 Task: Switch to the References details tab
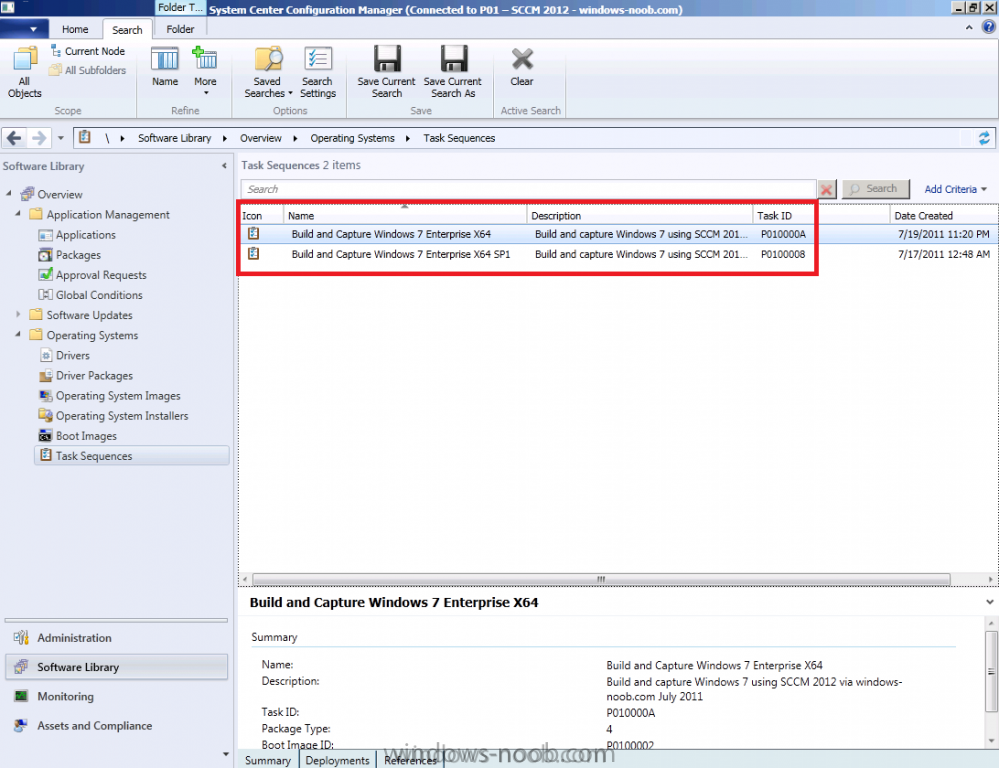[410, 760]
